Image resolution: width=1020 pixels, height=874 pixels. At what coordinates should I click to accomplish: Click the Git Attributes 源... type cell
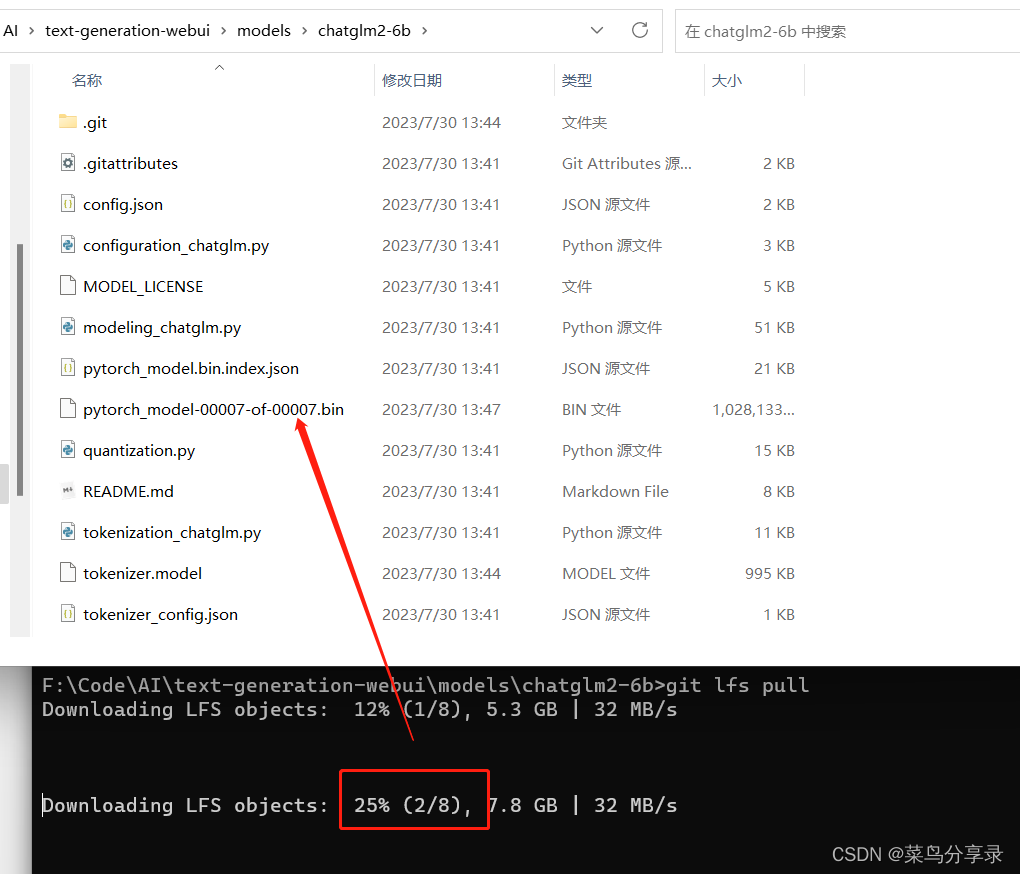(626, 163)
